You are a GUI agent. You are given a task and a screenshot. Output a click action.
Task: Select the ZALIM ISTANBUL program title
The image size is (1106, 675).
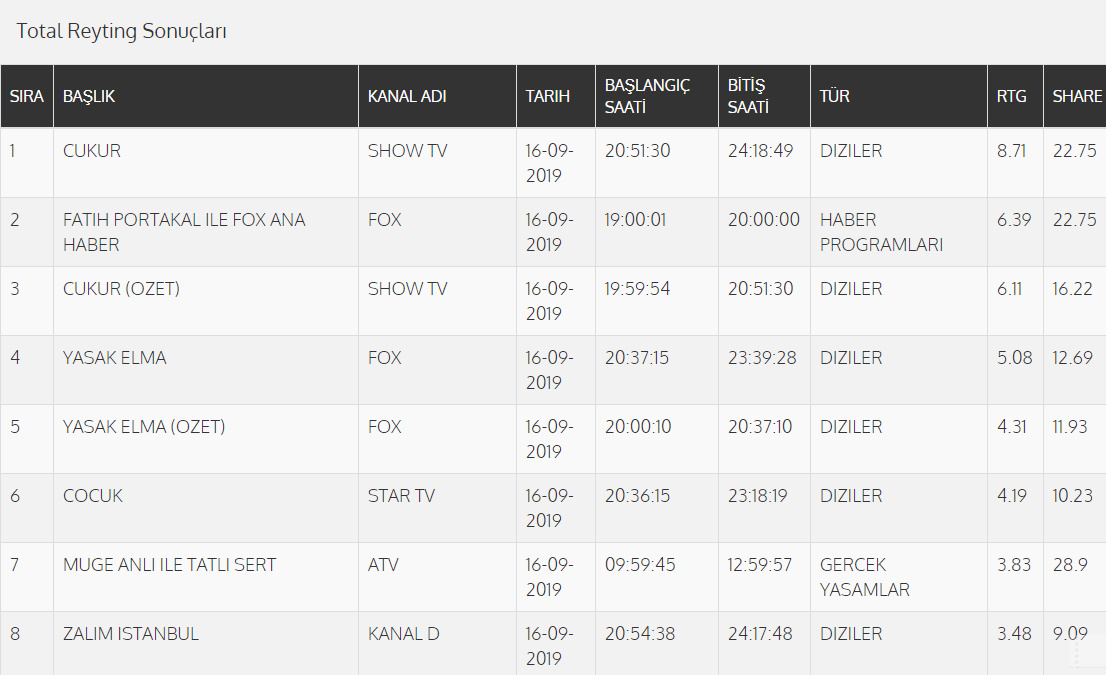click(x=131, y=634)
